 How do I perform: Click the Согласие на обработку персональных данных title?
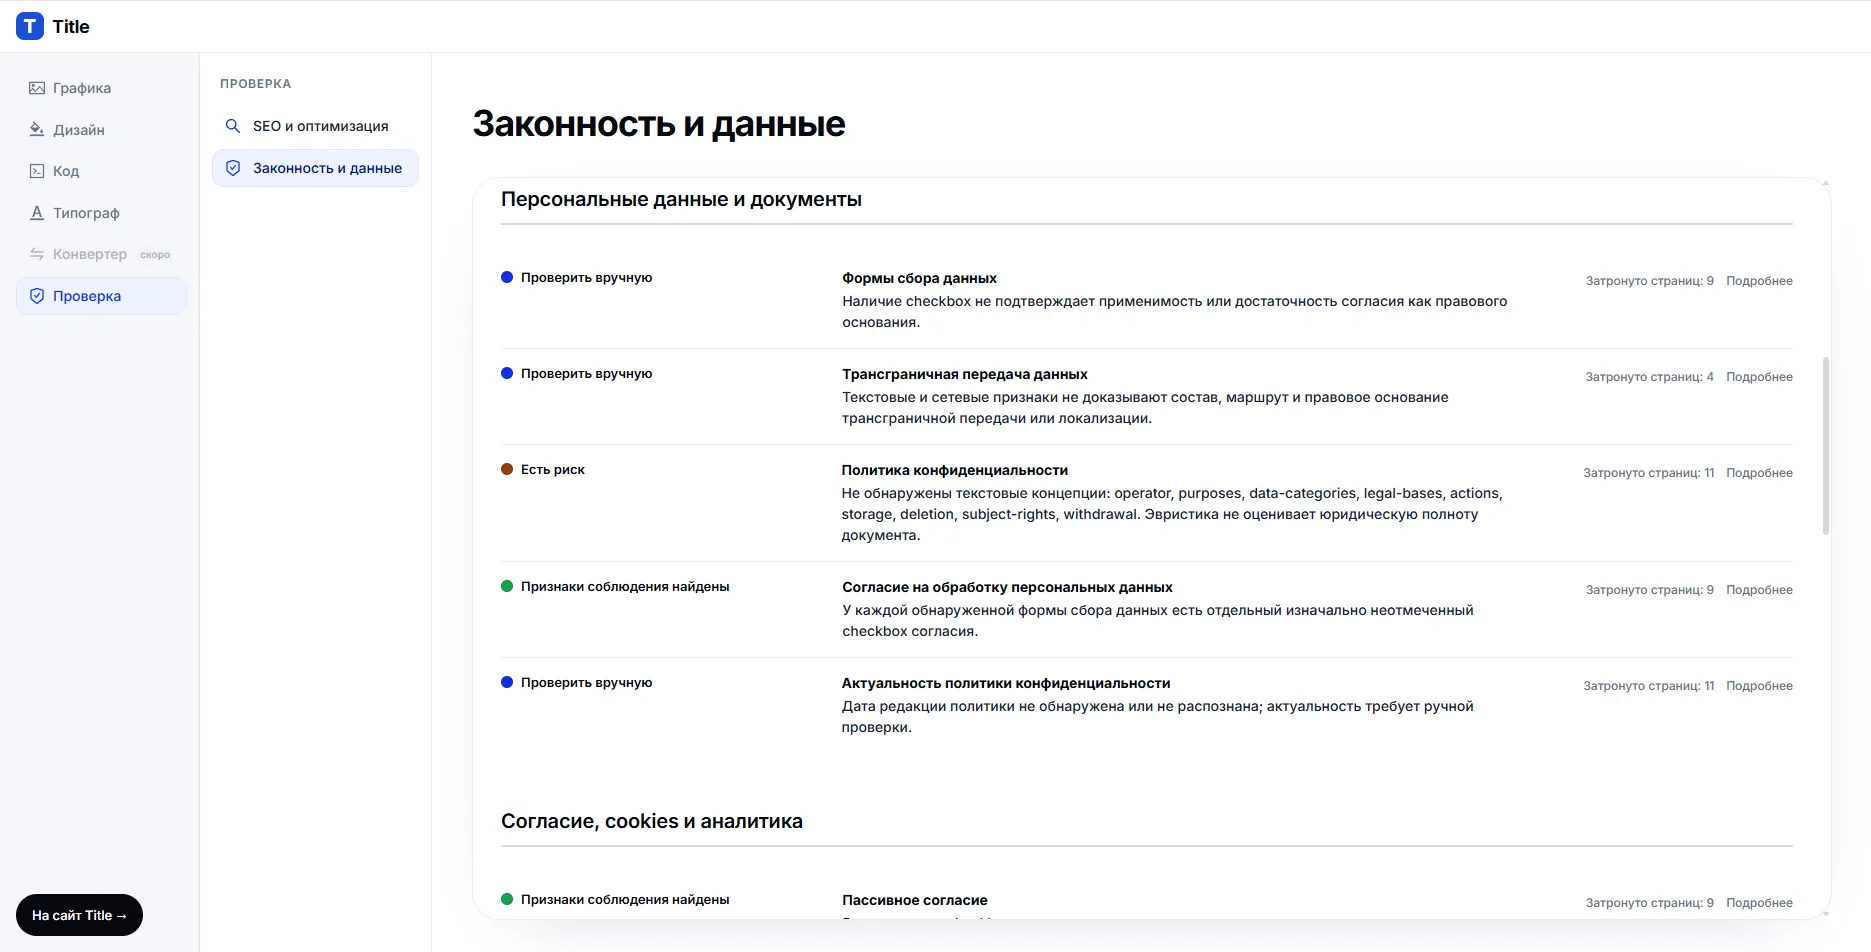tap(1007, 587)
